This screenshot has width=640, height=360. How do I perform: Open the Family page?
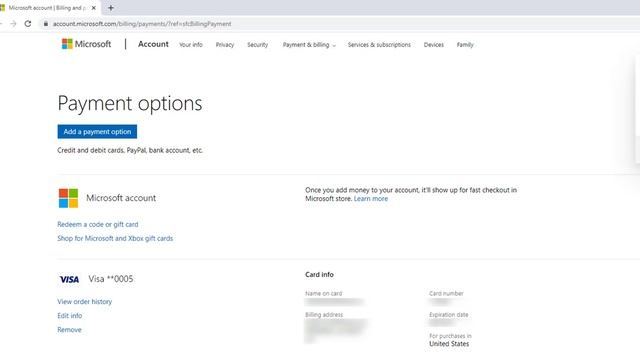pyautogui.click(x=465, y=45)
